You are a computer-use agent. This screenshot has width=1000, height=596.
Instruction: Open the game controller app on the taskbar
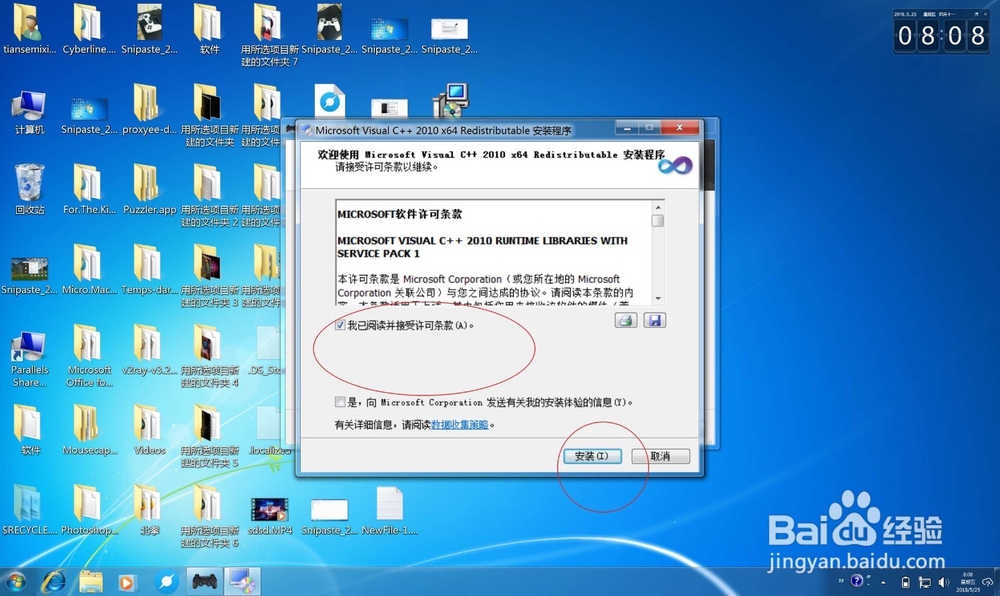click(x=204, y=581)
